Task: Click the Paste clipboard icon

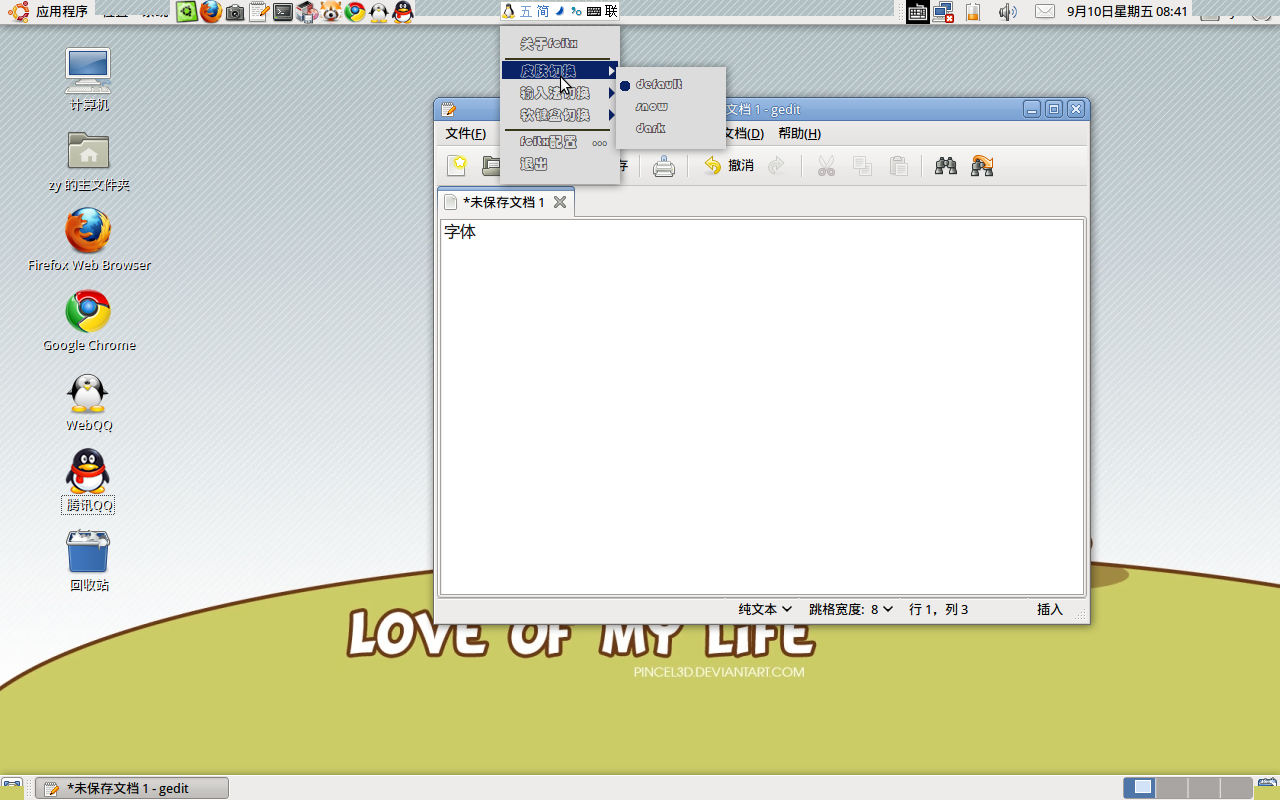Action: pos(899,166)
